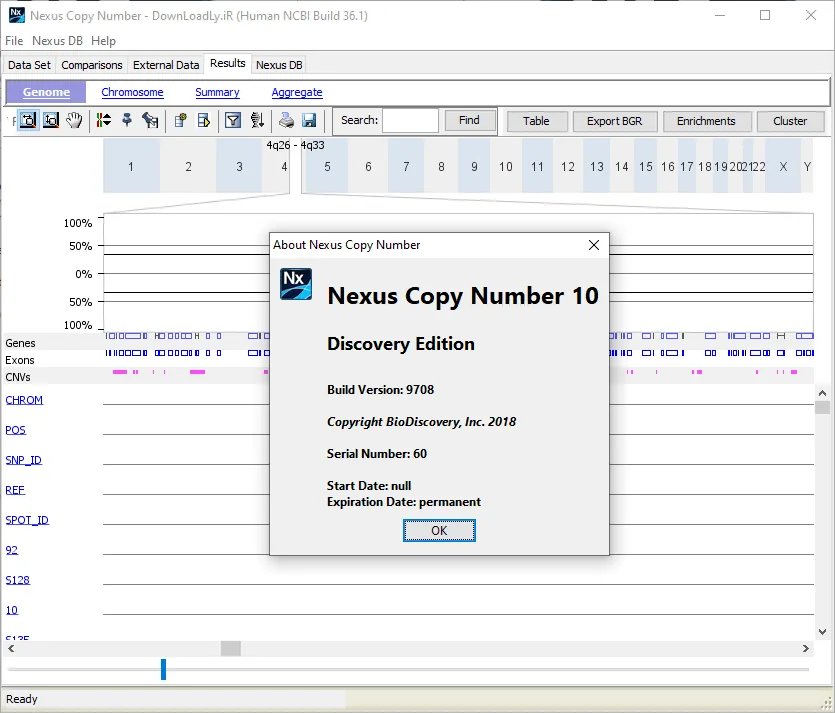Select chromosome X in genome bar
835x713 pixels.
coord(783,167)
